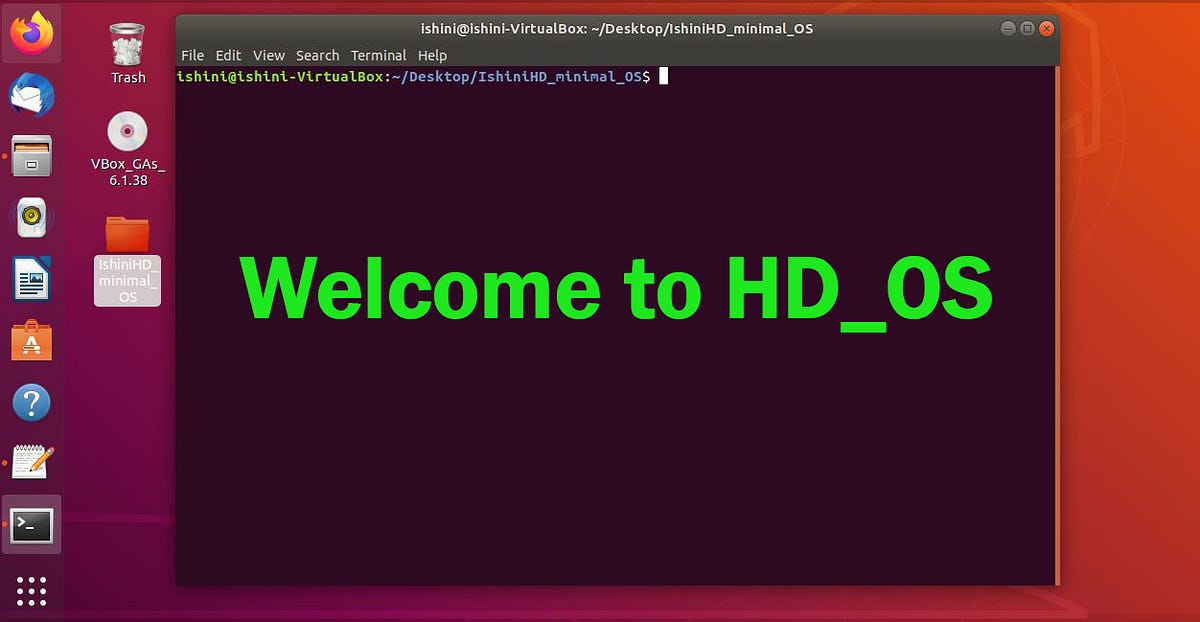Open the Search menu in Terminal

[x=317, y=55]
